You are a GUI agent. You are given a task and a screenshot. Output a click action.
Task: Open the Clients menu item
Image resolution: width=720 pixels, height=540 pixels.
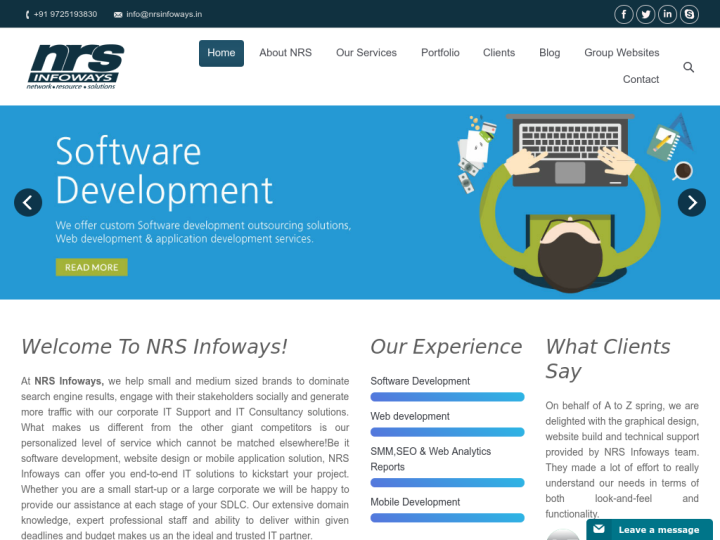click(x=499, y=53)
